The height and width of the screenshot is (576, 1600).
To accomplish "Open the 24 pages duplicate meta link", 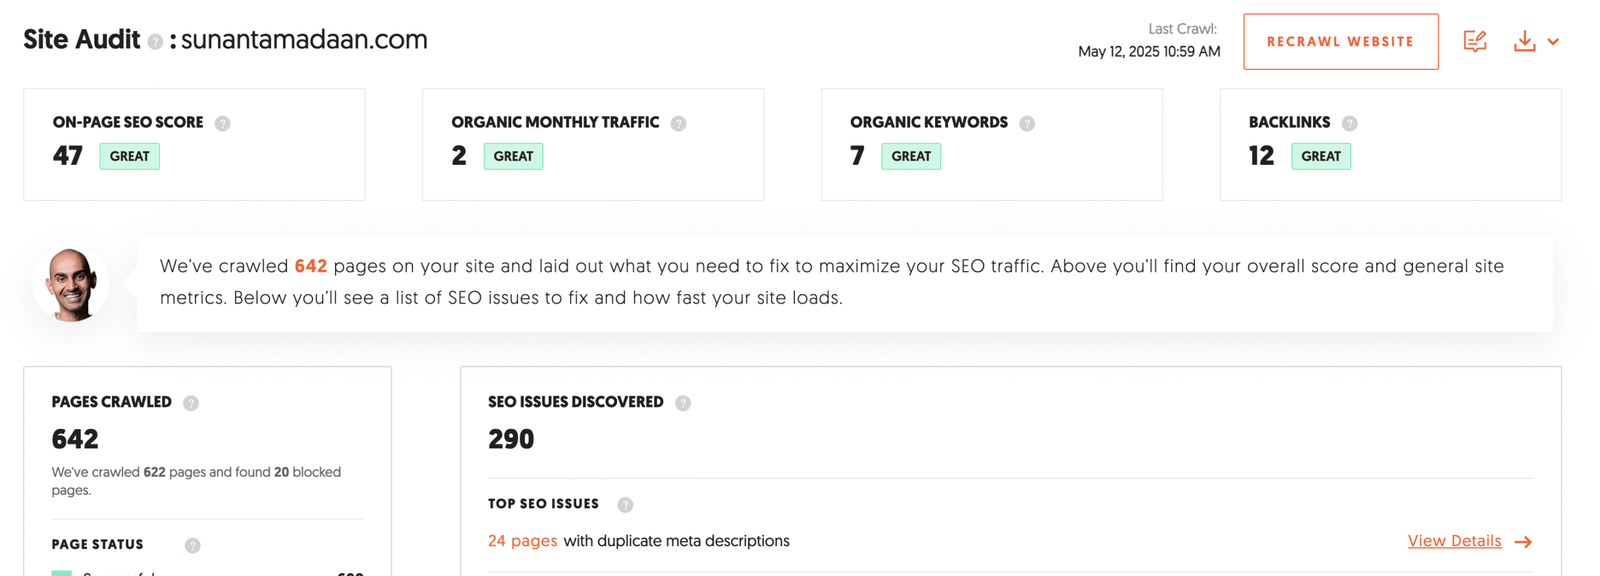I will [522, 541].
